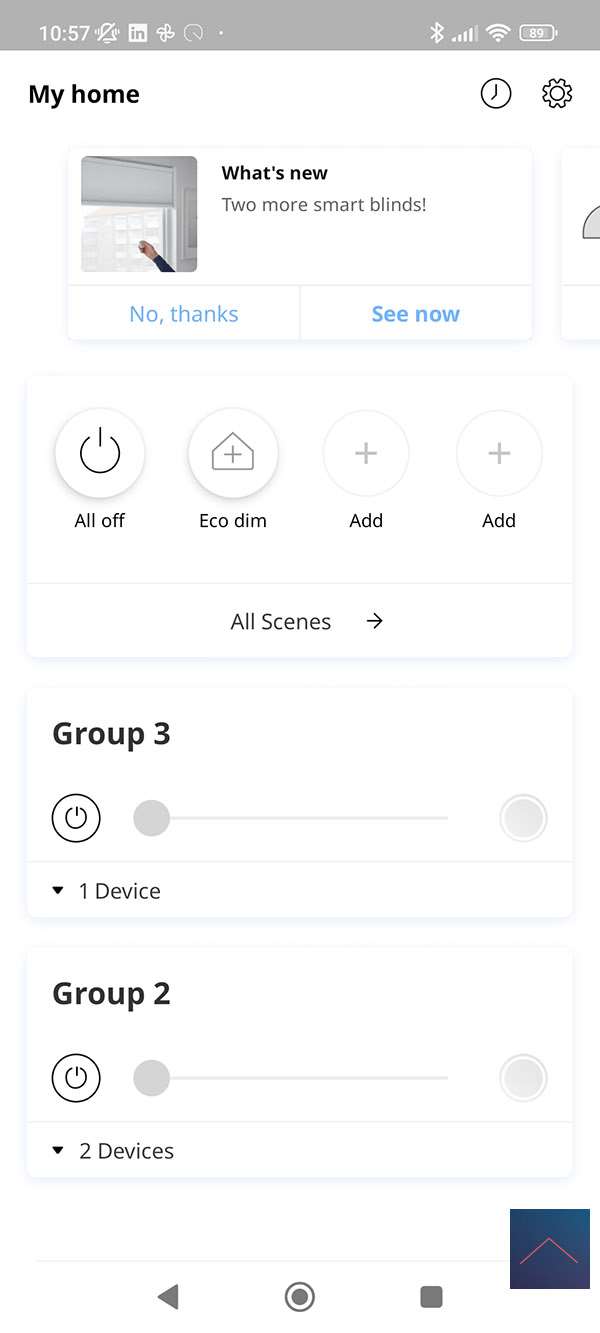Activate the Eco dim scene

pyautogui.click(x=233, y=453)
